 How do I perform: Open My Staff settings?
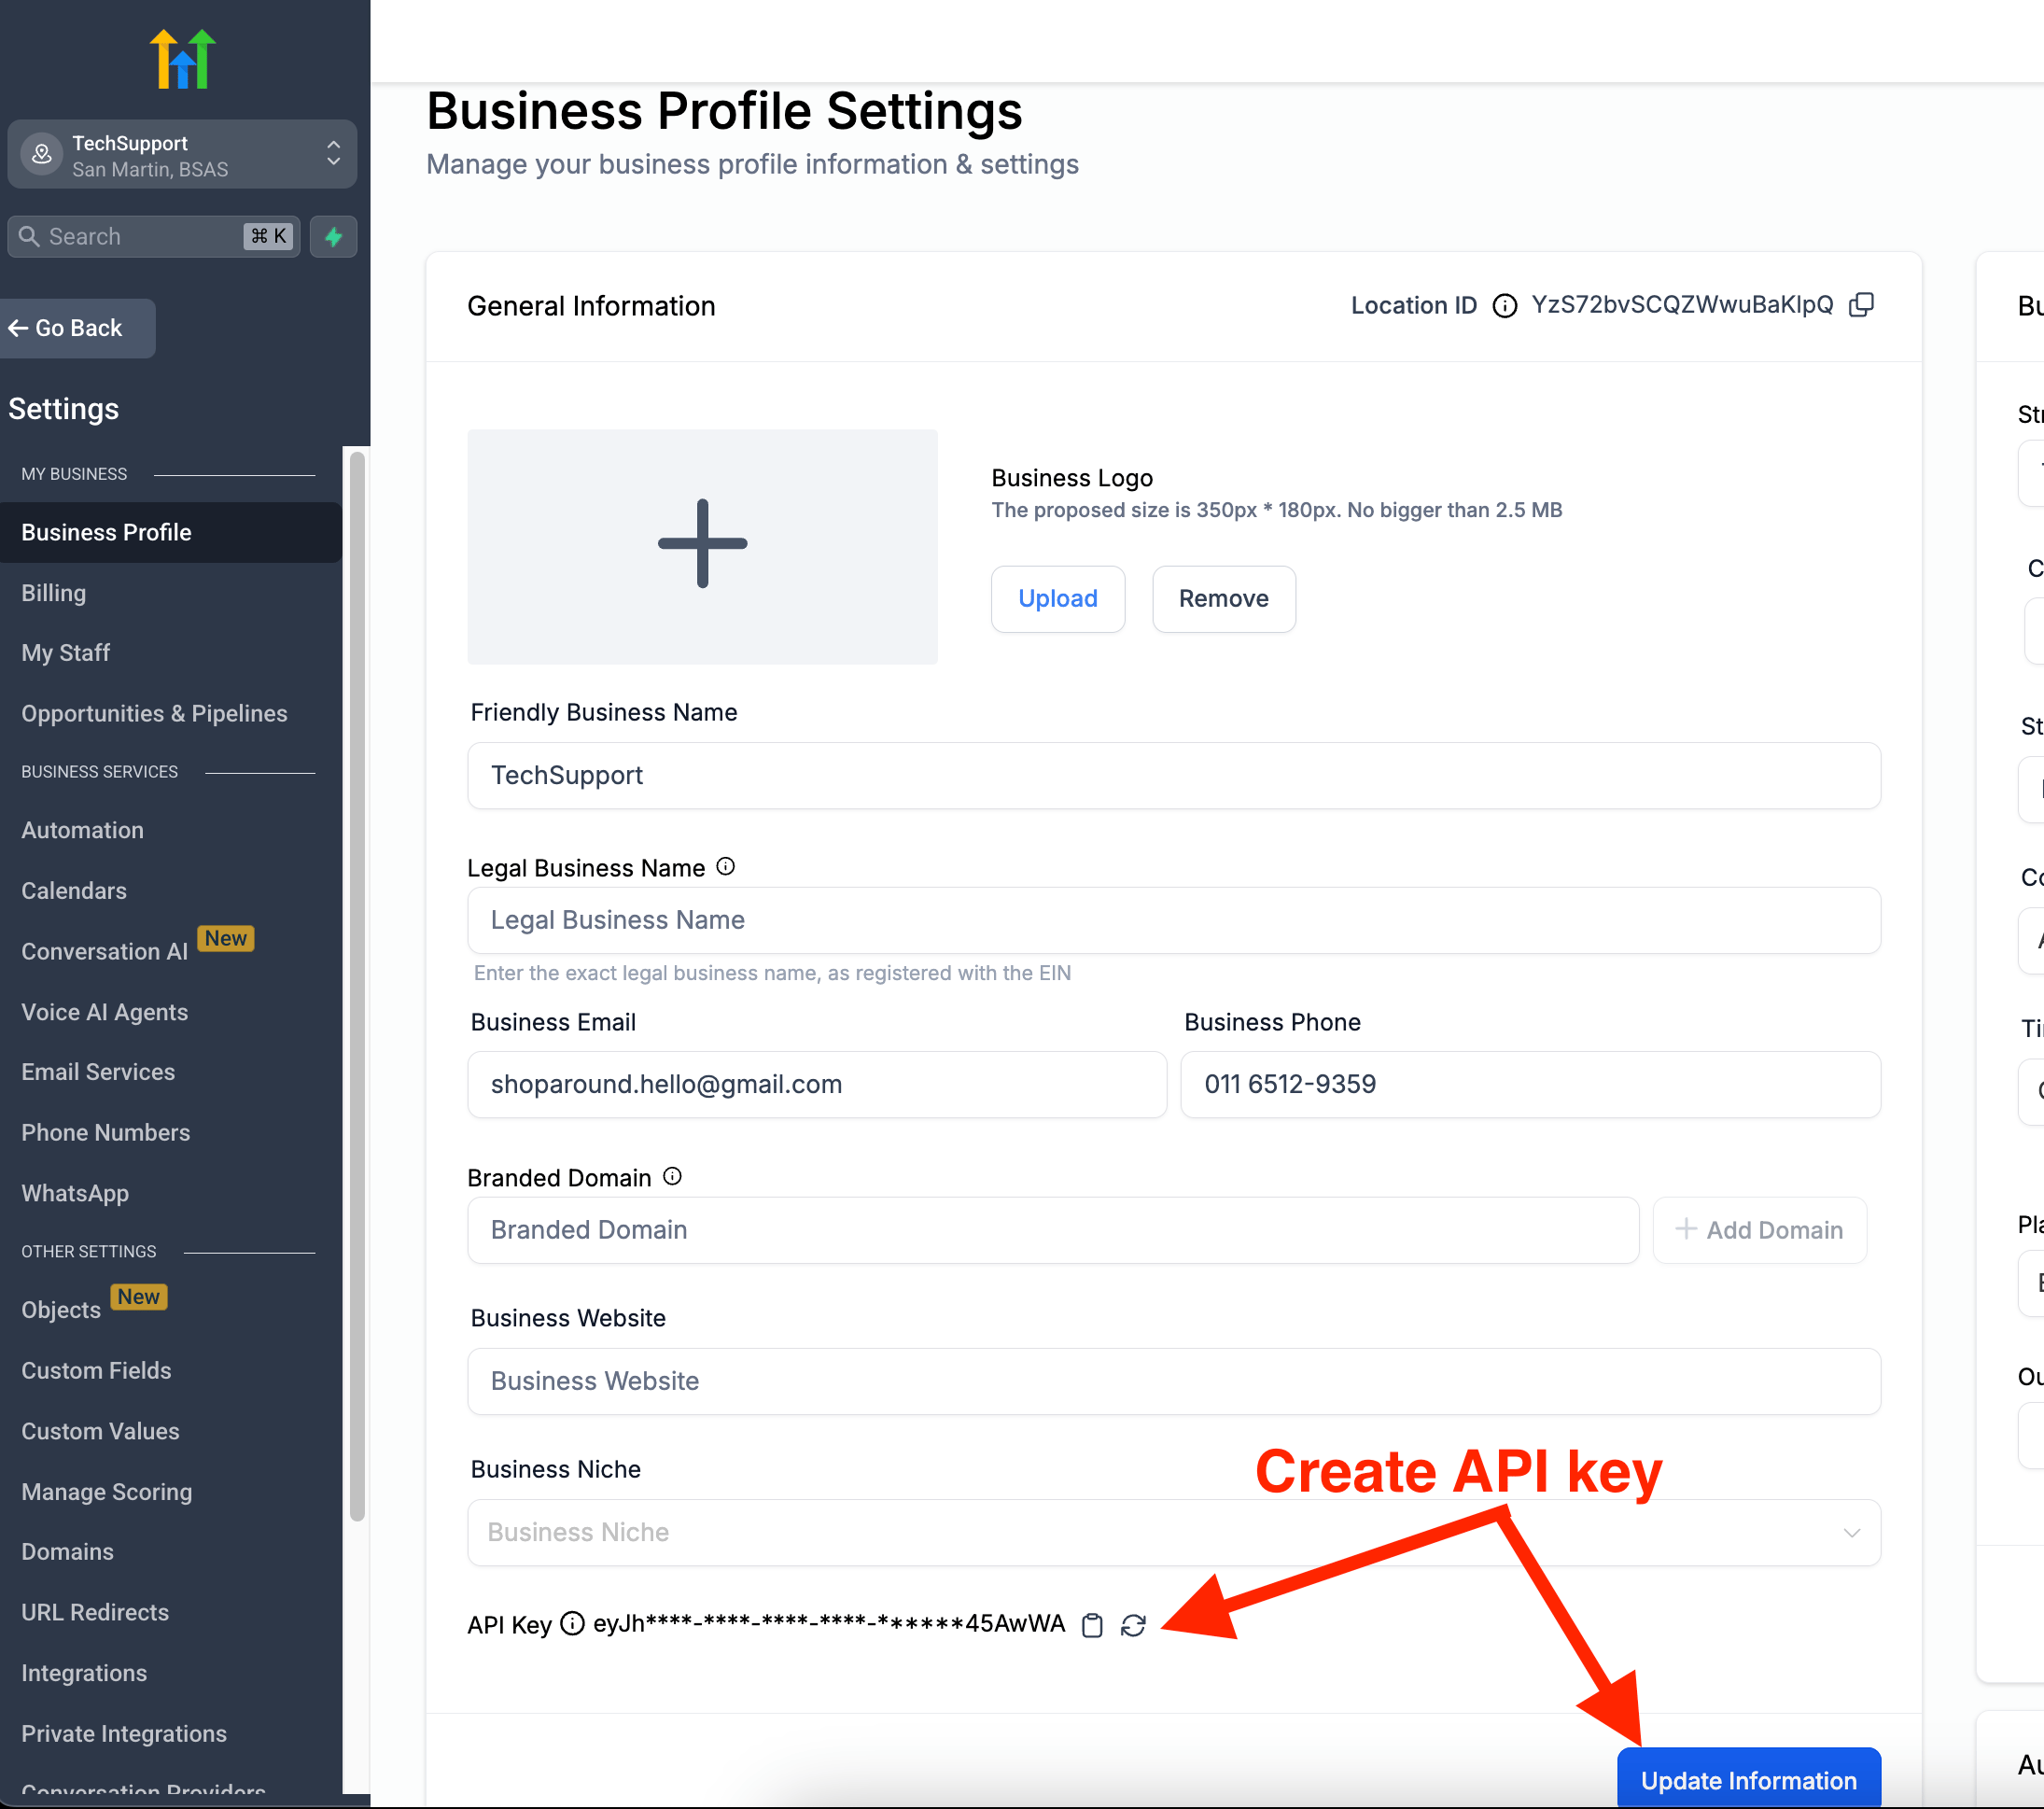tap(66, 653)
